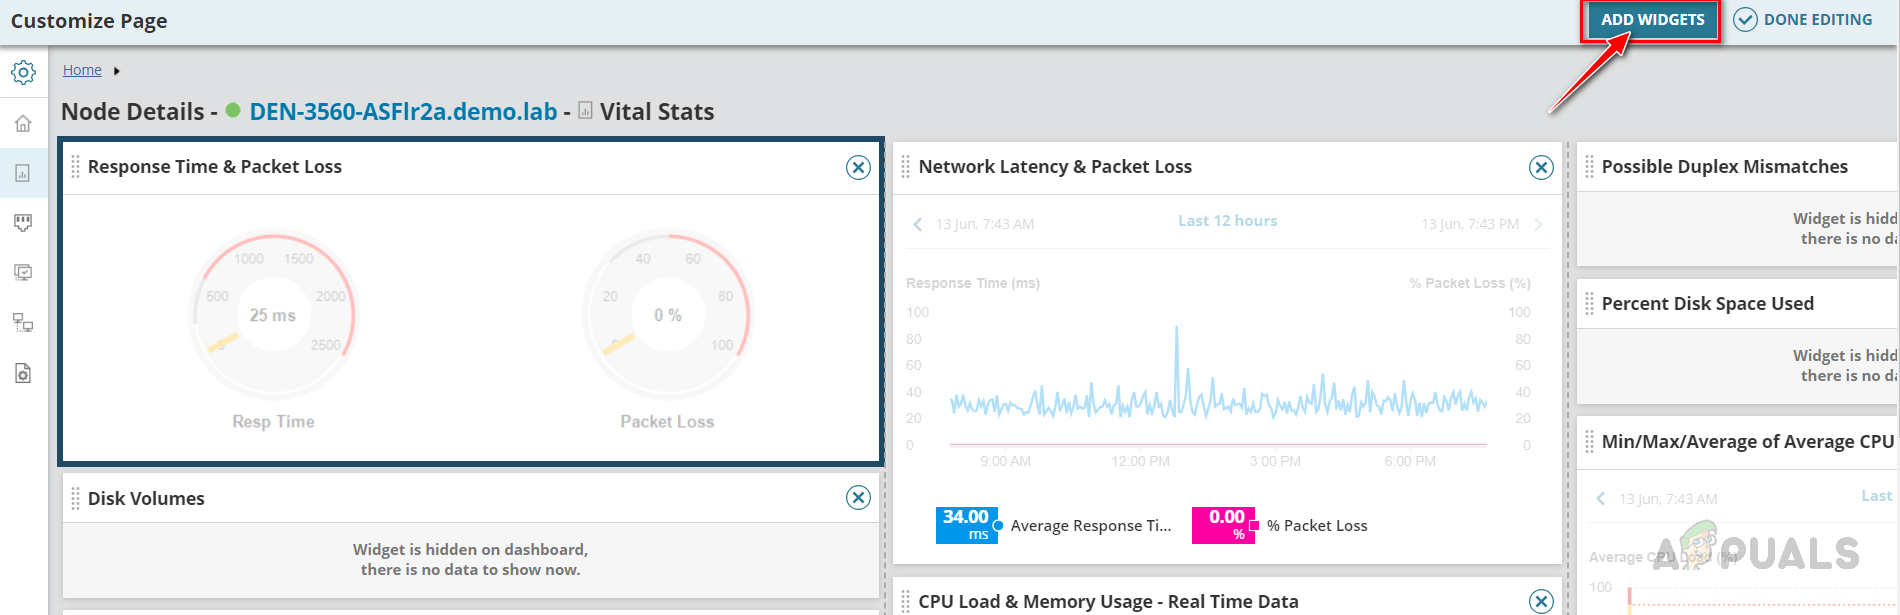This screenshot has height=615, width=1900.
Task: Open the settings gear in sidebar
Action: [x=23, y=72]
